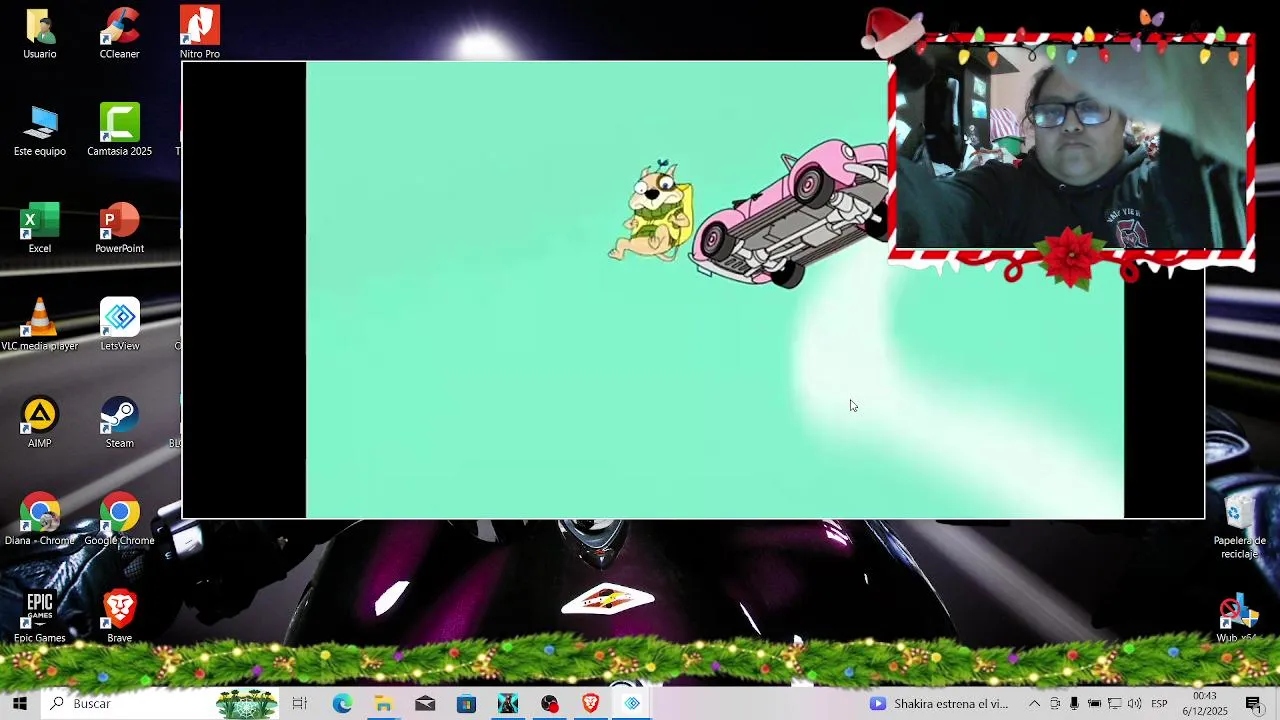Expand the hidden tray icons chevron
1280x720 pixels.
point(1034,704)
